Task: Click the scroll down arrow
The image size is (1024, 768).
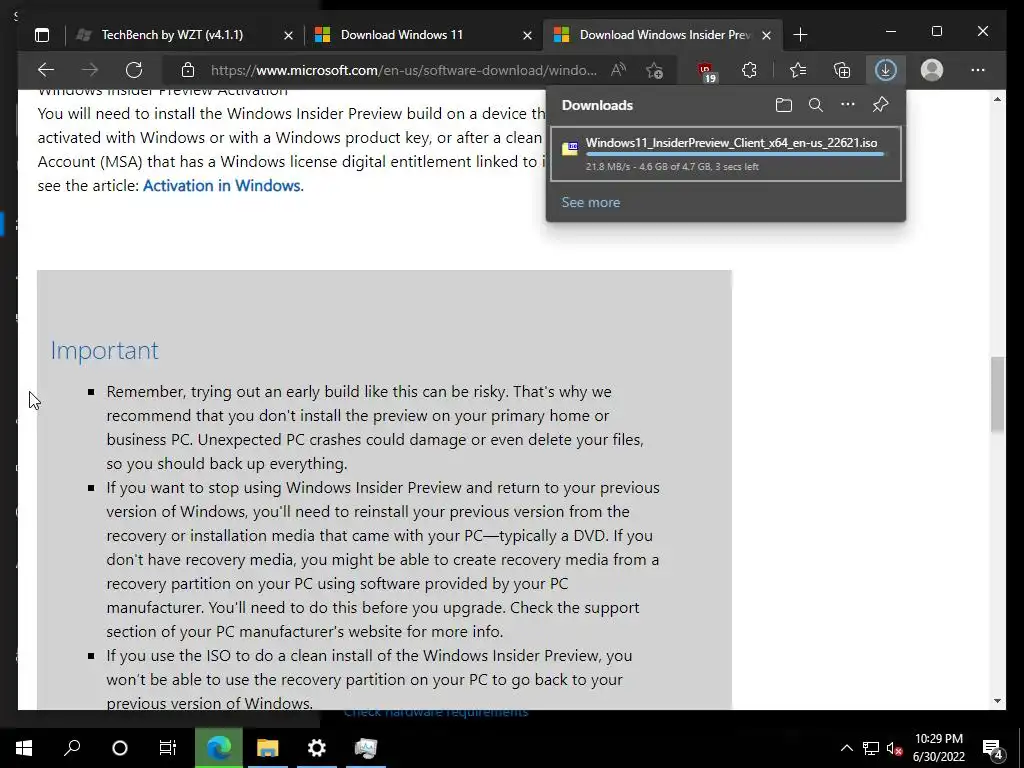Action: (997, 701)
